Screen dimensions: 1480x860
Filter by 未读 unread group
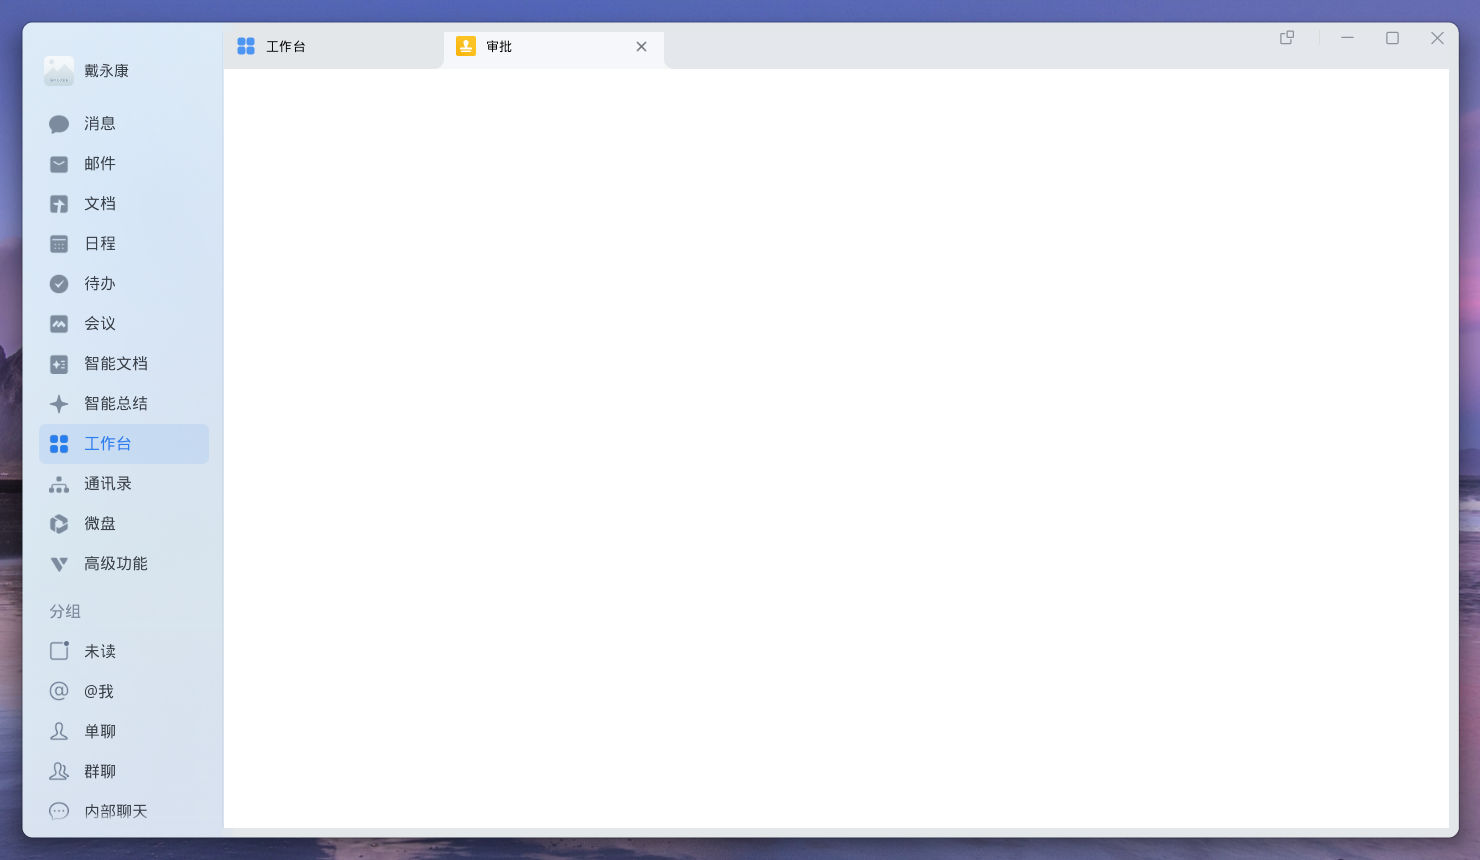tap(124, 651)
